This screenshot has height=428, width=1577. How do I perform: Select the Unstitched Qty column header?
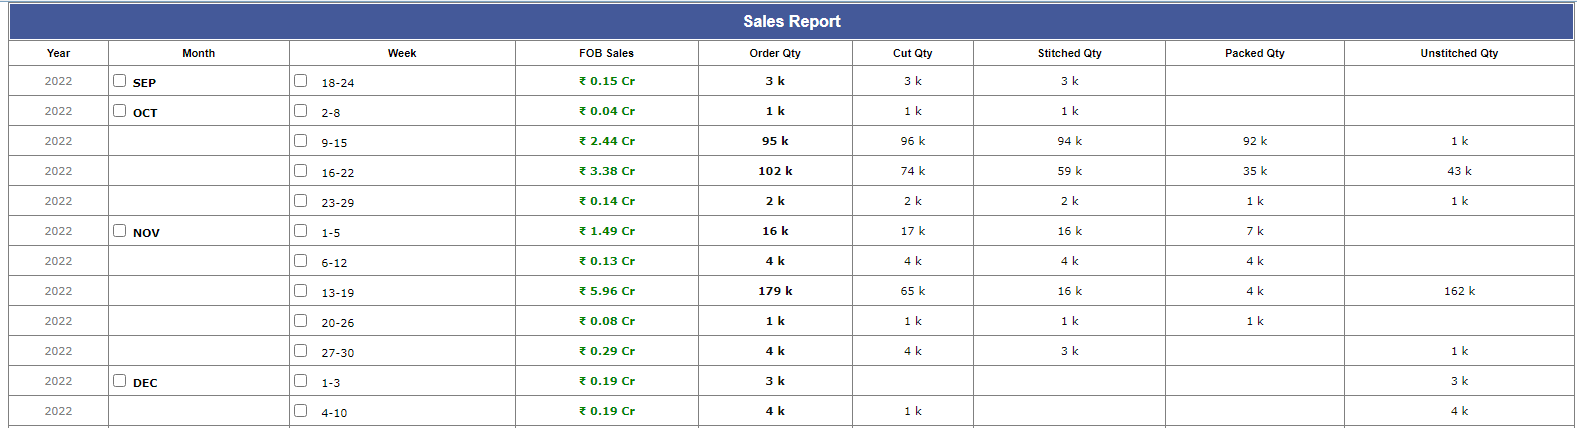[x=1459, y=53]
